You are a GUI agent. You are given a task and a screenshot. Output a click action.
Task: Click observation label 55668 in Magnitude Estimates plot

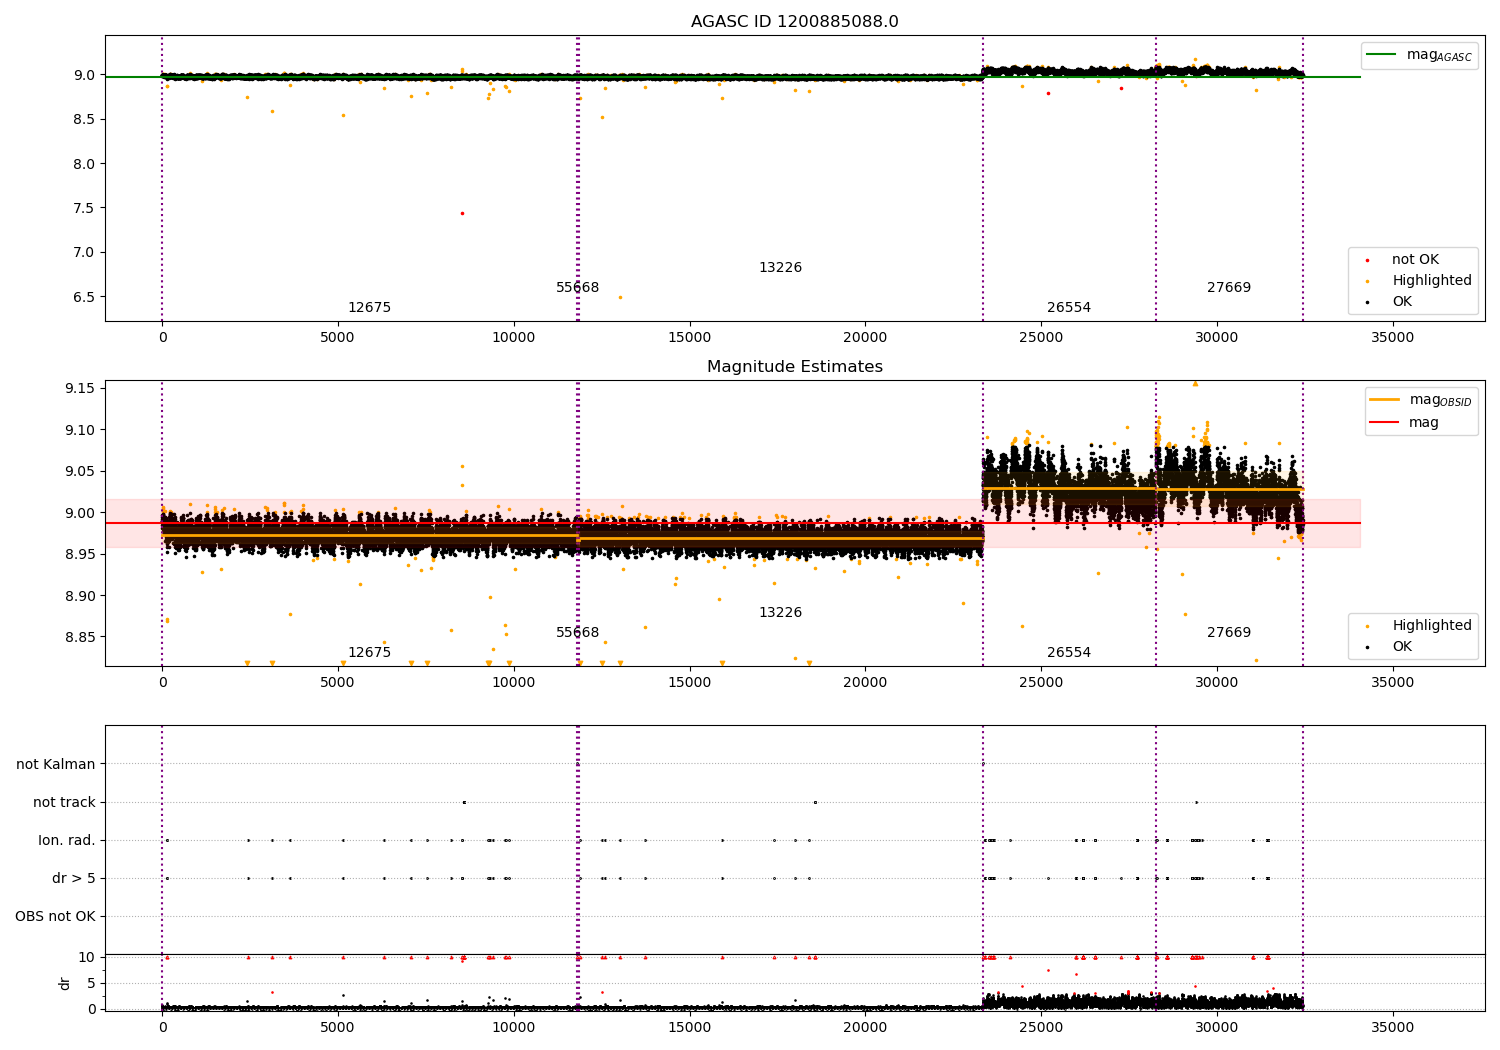coord(578,633)
